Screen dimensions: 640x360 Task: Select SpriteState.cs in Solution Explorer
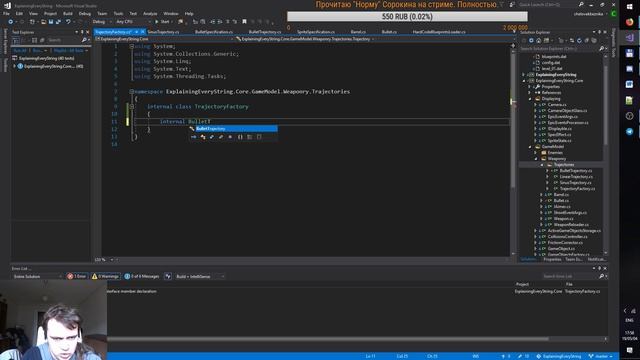pyautogui.click(x=559, y=141)
